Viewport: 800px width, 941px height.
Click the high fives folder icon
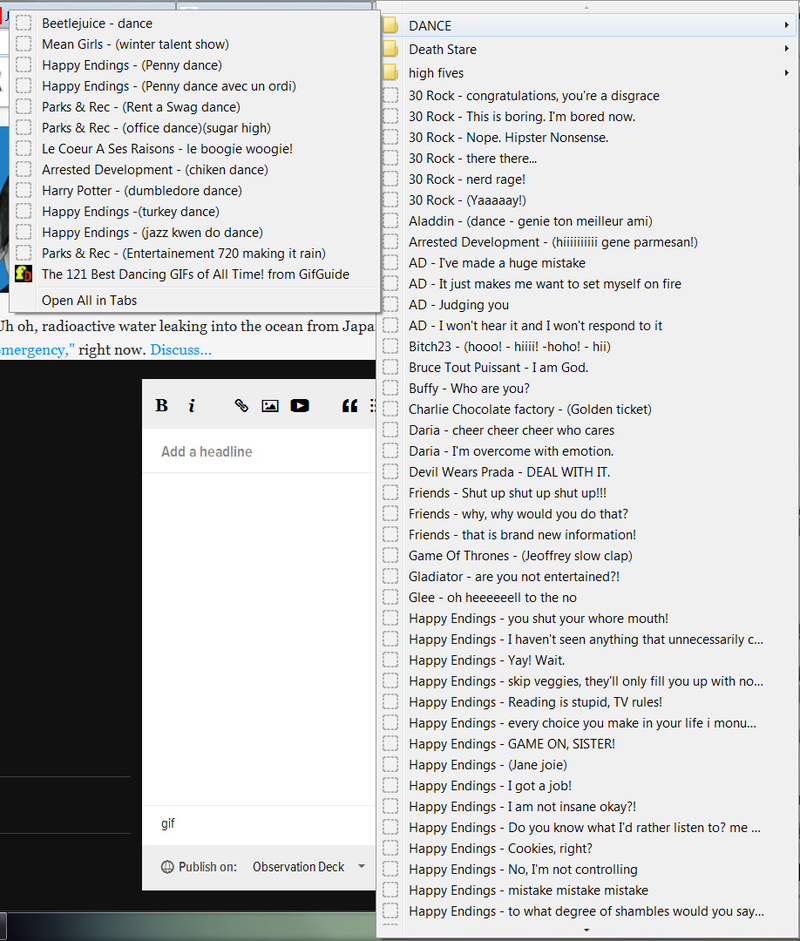click(x=391, y=73)
